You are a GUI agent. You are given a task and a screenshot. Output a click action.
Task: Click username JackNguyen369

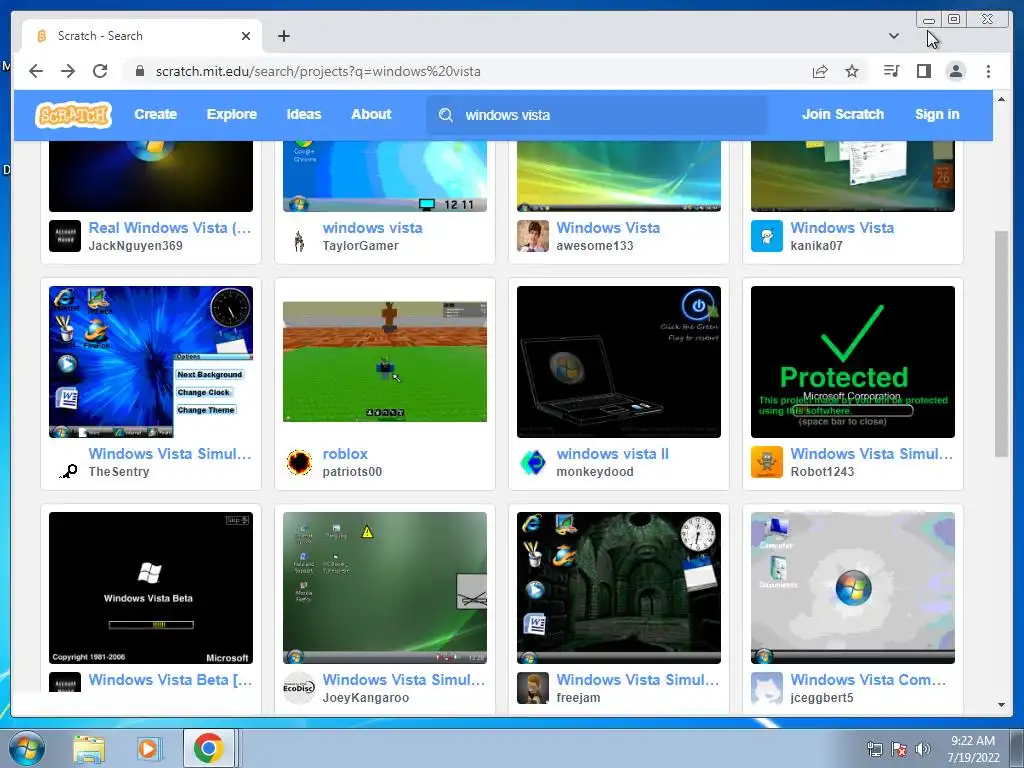click(x=135, y=246)
